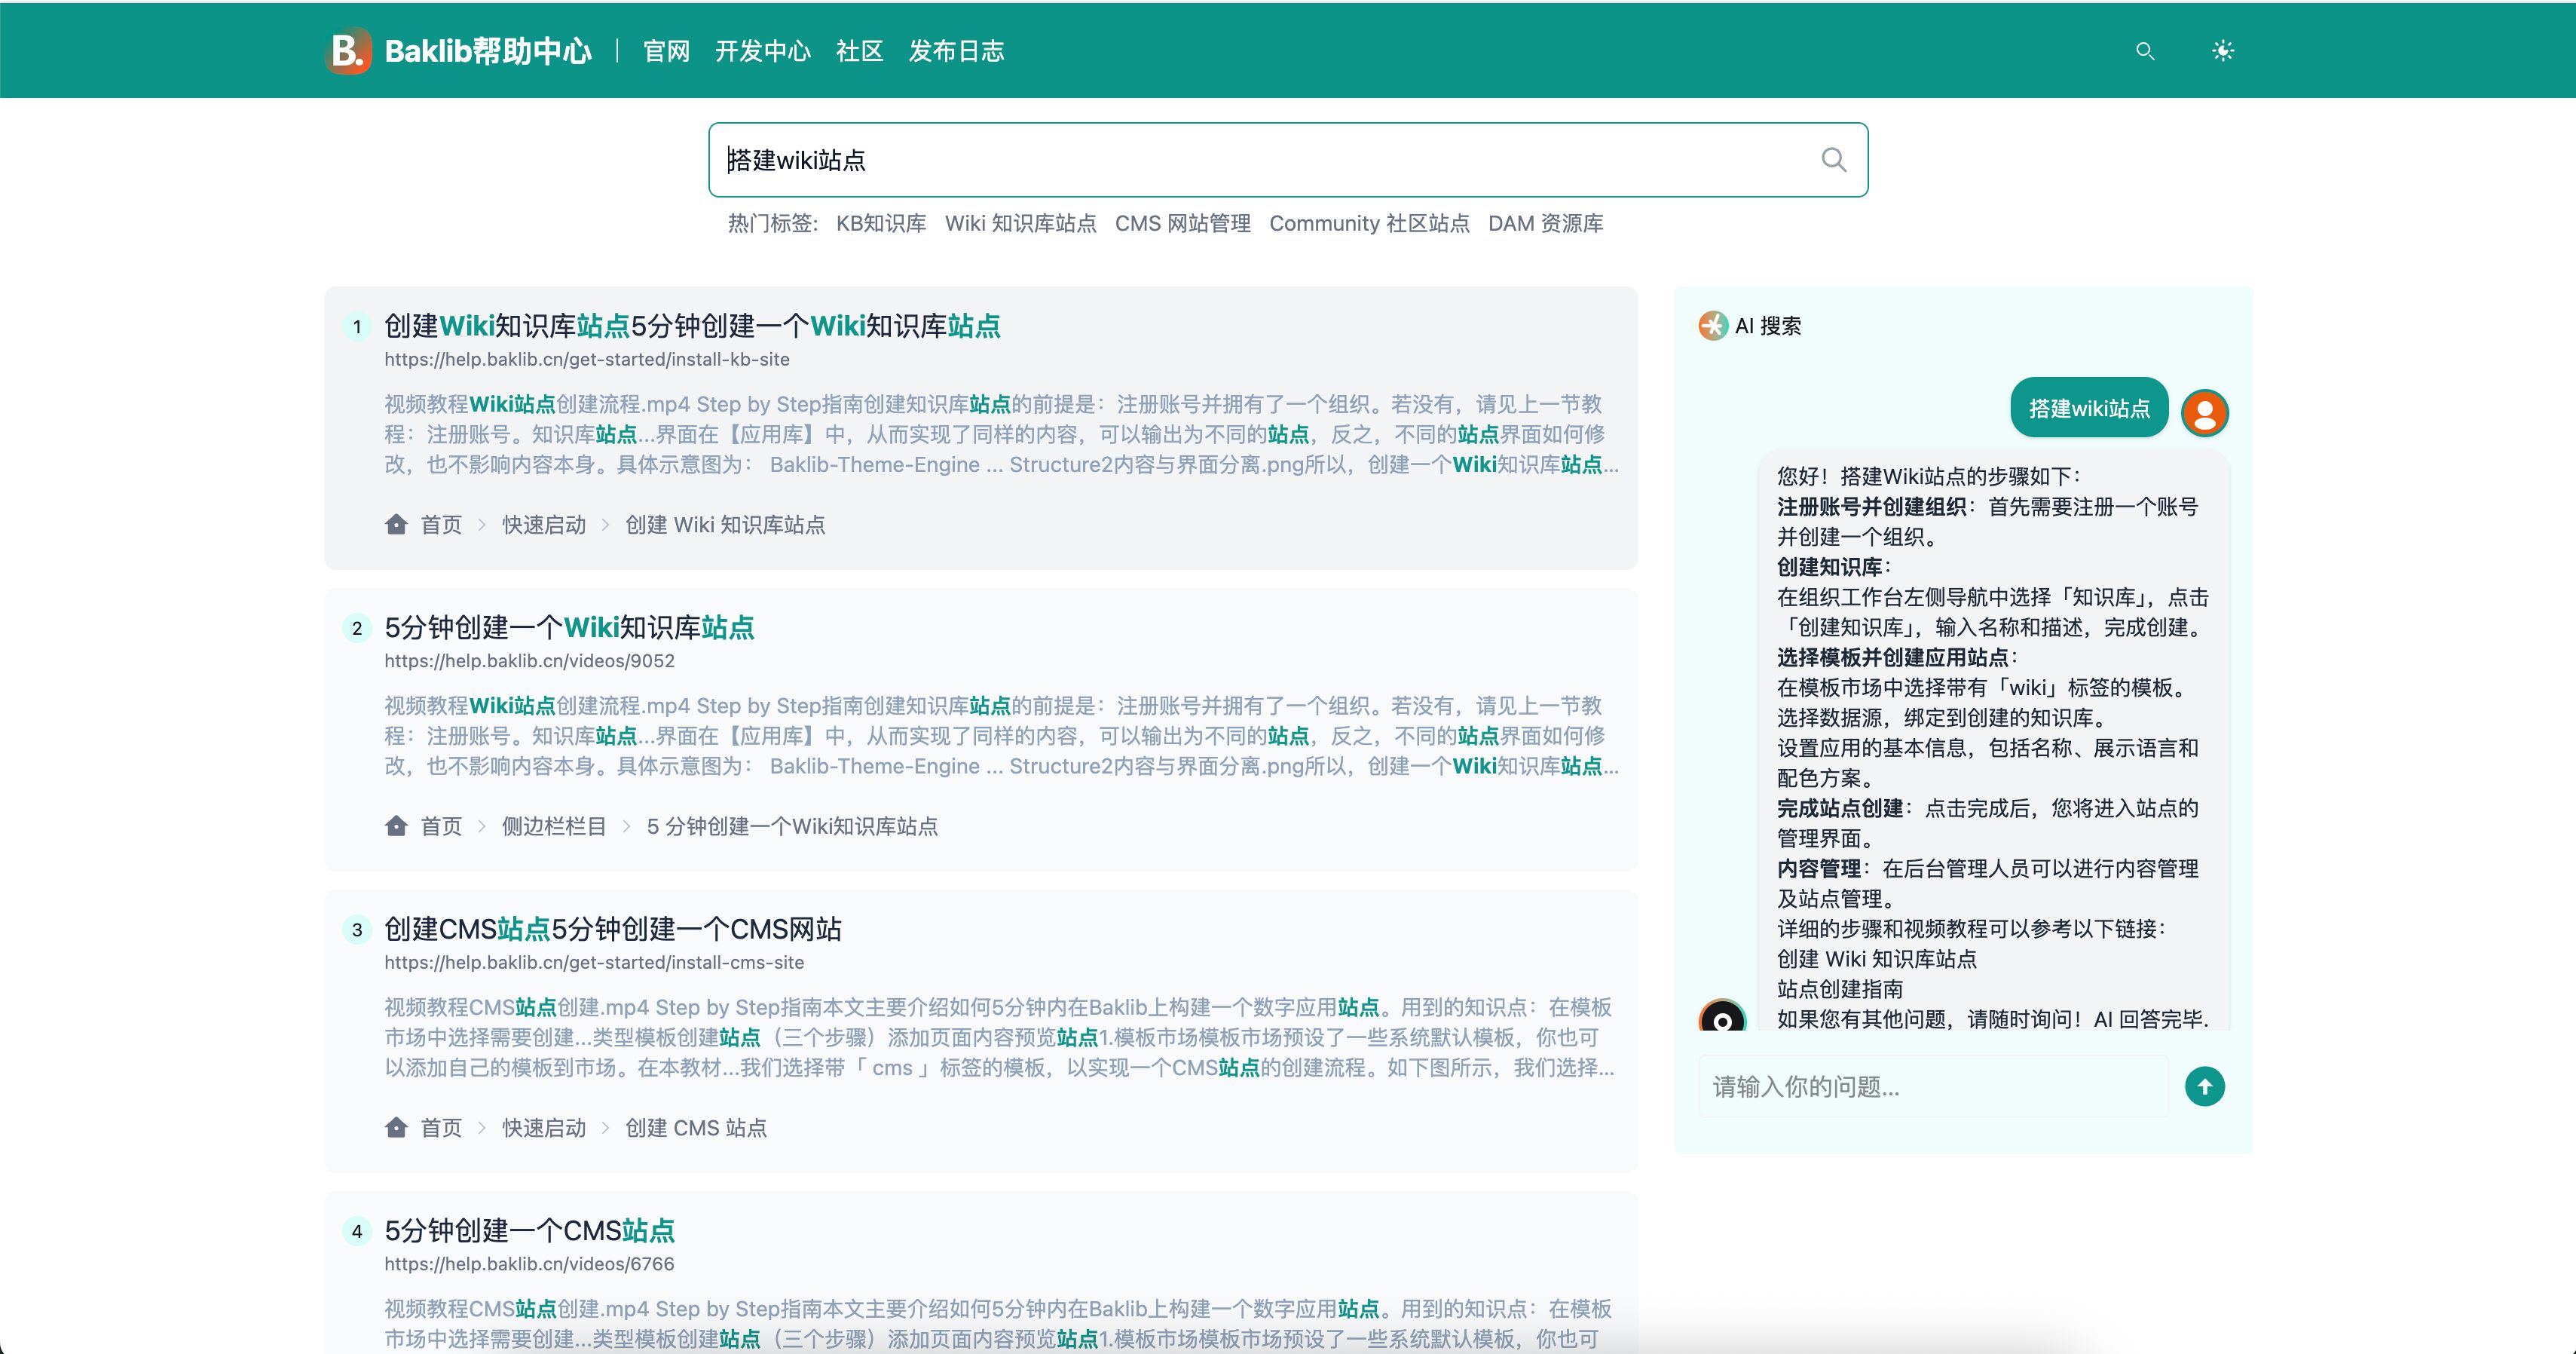Screen dimensions: 2576x1354
Task: Select the Community 社区站点 hot tag
Action: coord(1370,223)
